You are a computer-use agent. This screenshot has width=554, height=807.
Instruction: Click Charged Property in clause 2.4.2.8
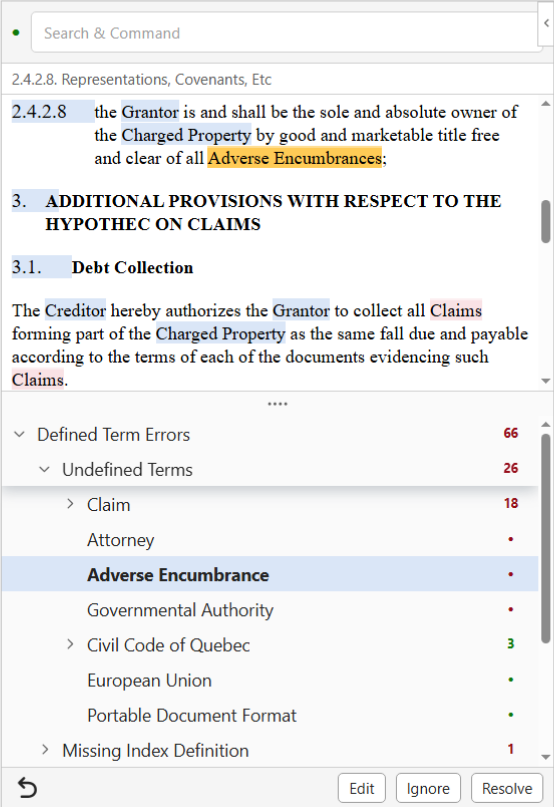click(186, 135)
